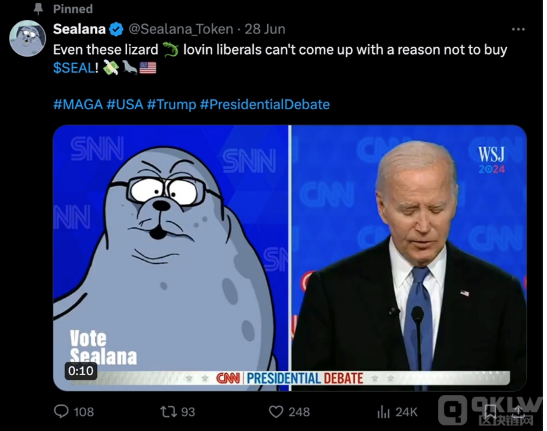Open the $SEAL cashtag link

[x=74, y=68]
